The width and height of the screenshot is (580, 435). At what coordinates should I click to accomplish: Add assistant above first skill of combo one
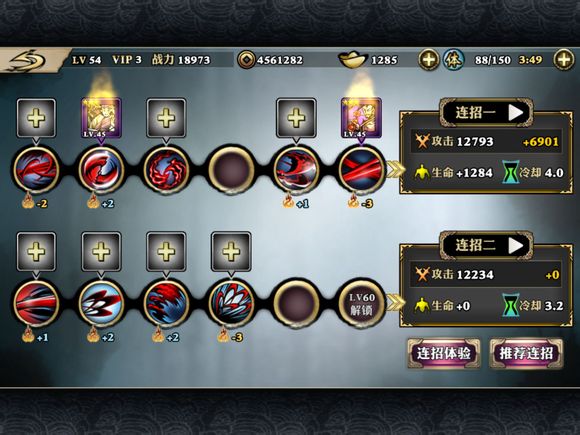tap(36, 118)
